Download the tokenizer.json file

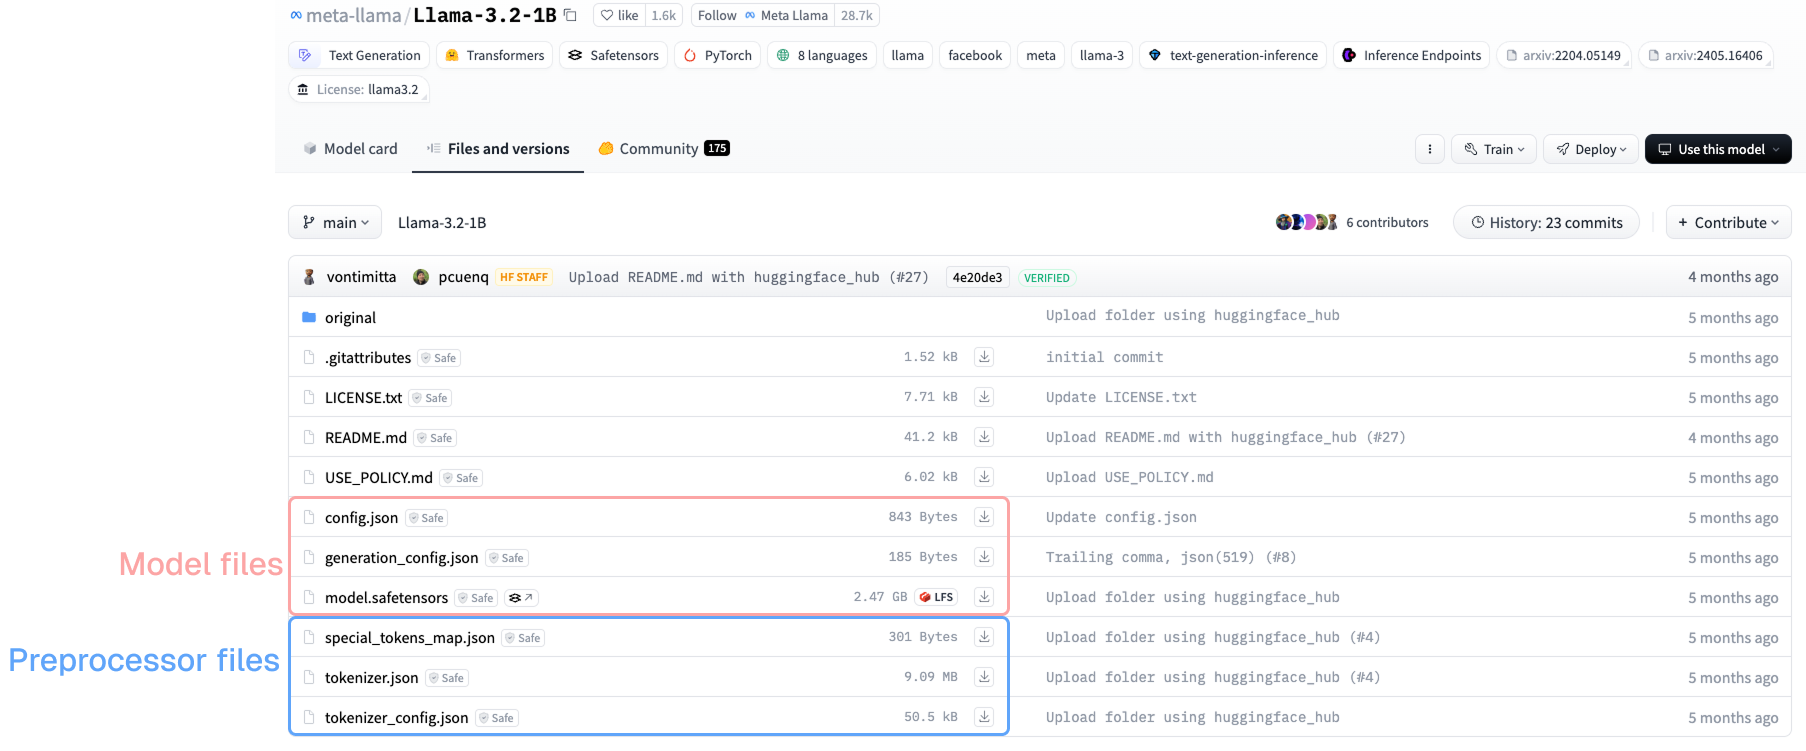984,677
